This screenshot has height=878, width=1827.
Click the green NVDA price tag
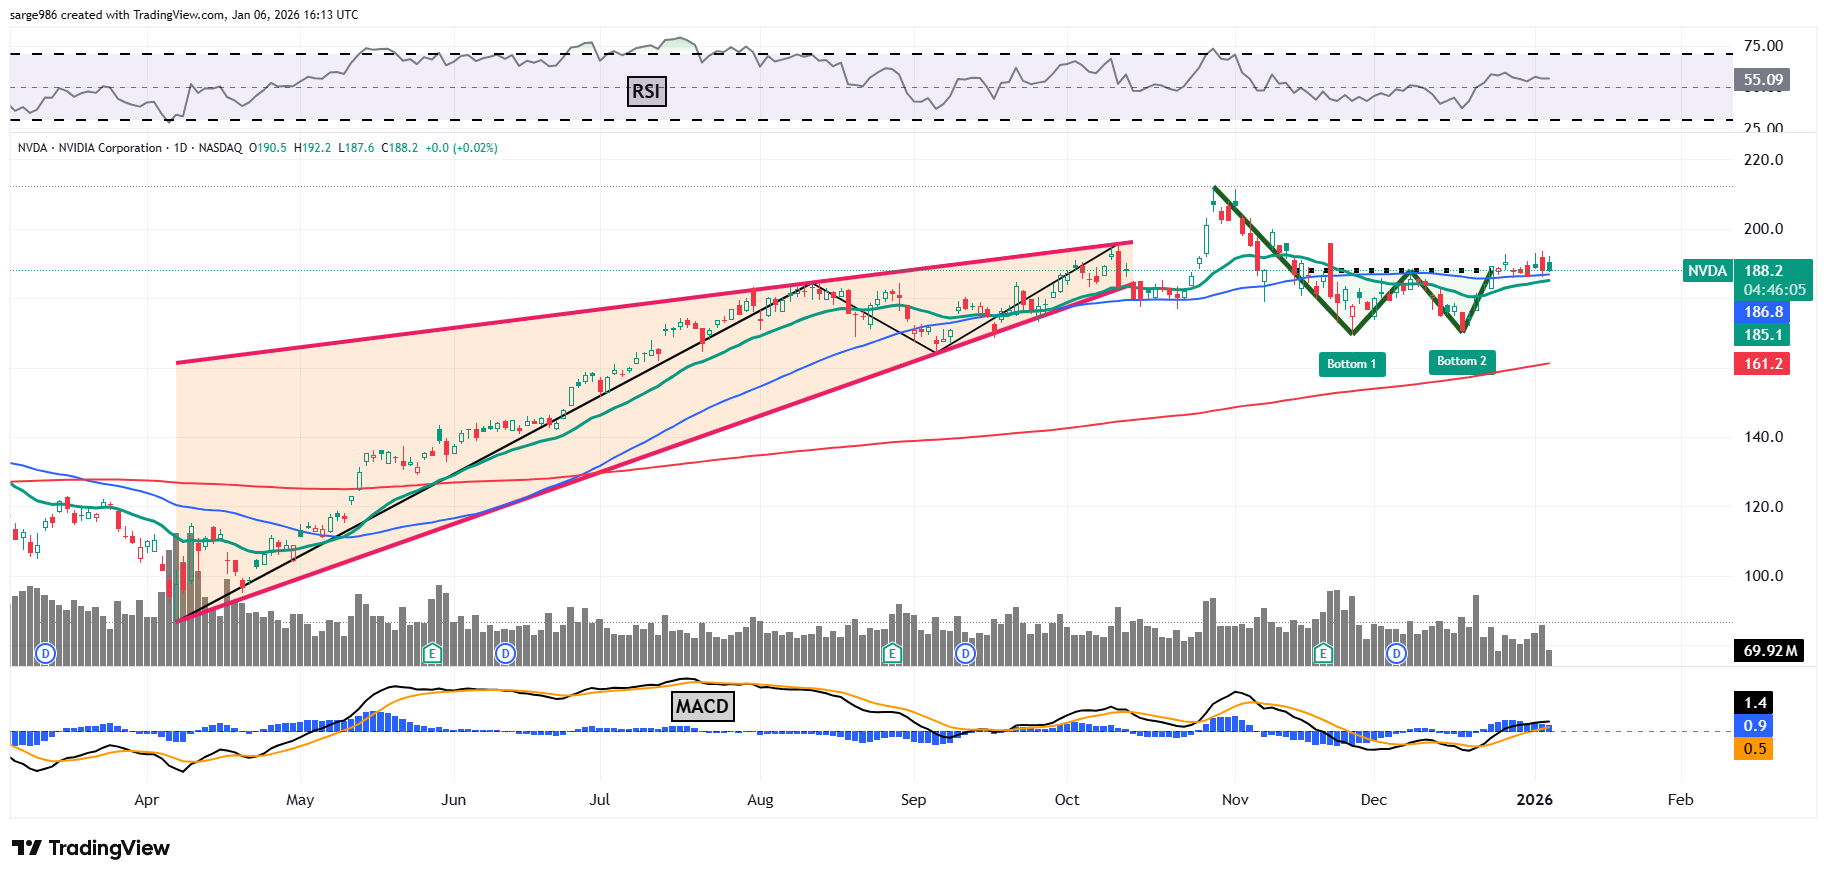tap(1707, 271)
